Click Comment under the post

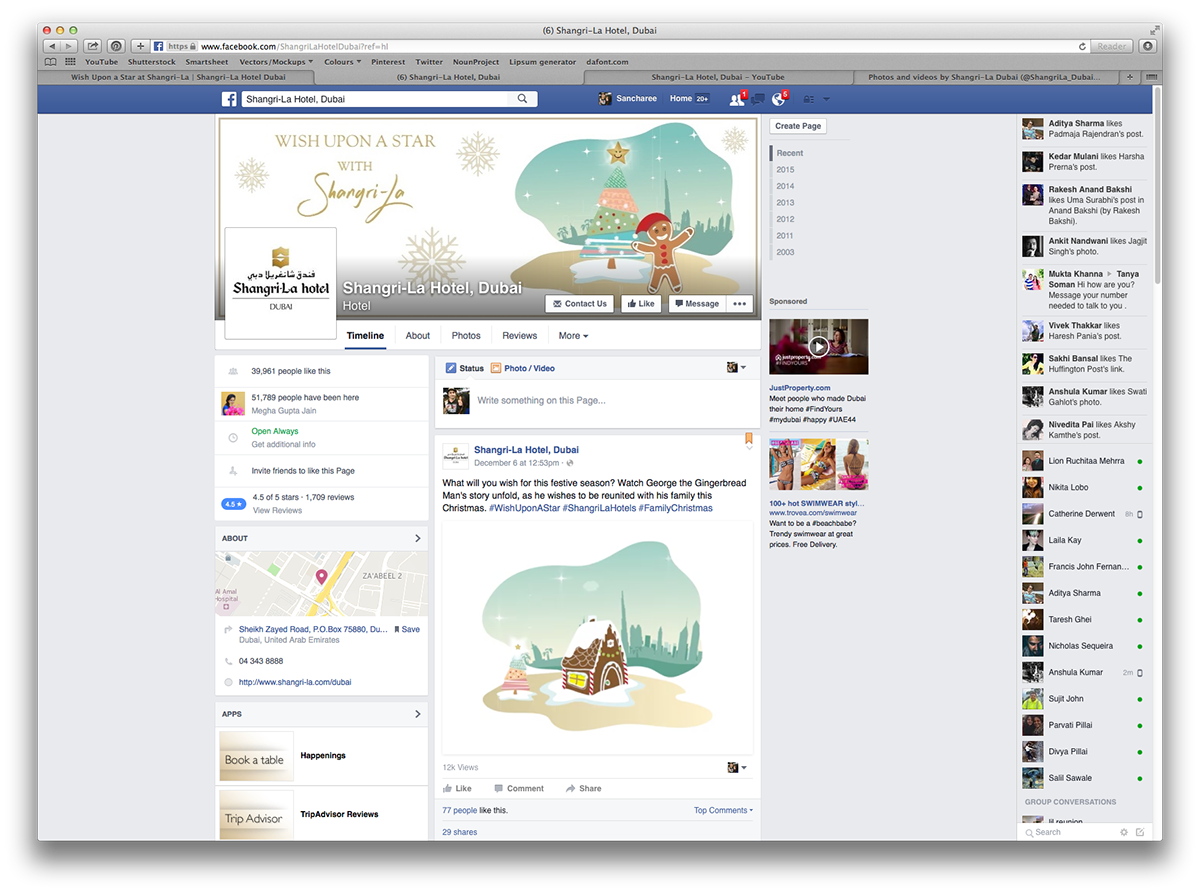coord(518,788)
